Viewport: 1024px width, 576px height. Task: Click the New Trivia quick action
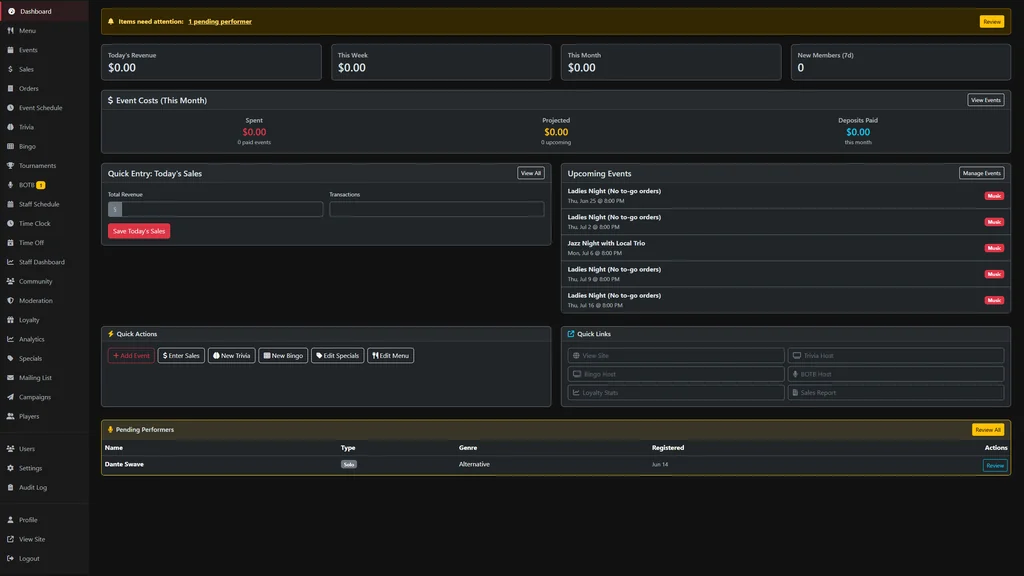[232, 355]
